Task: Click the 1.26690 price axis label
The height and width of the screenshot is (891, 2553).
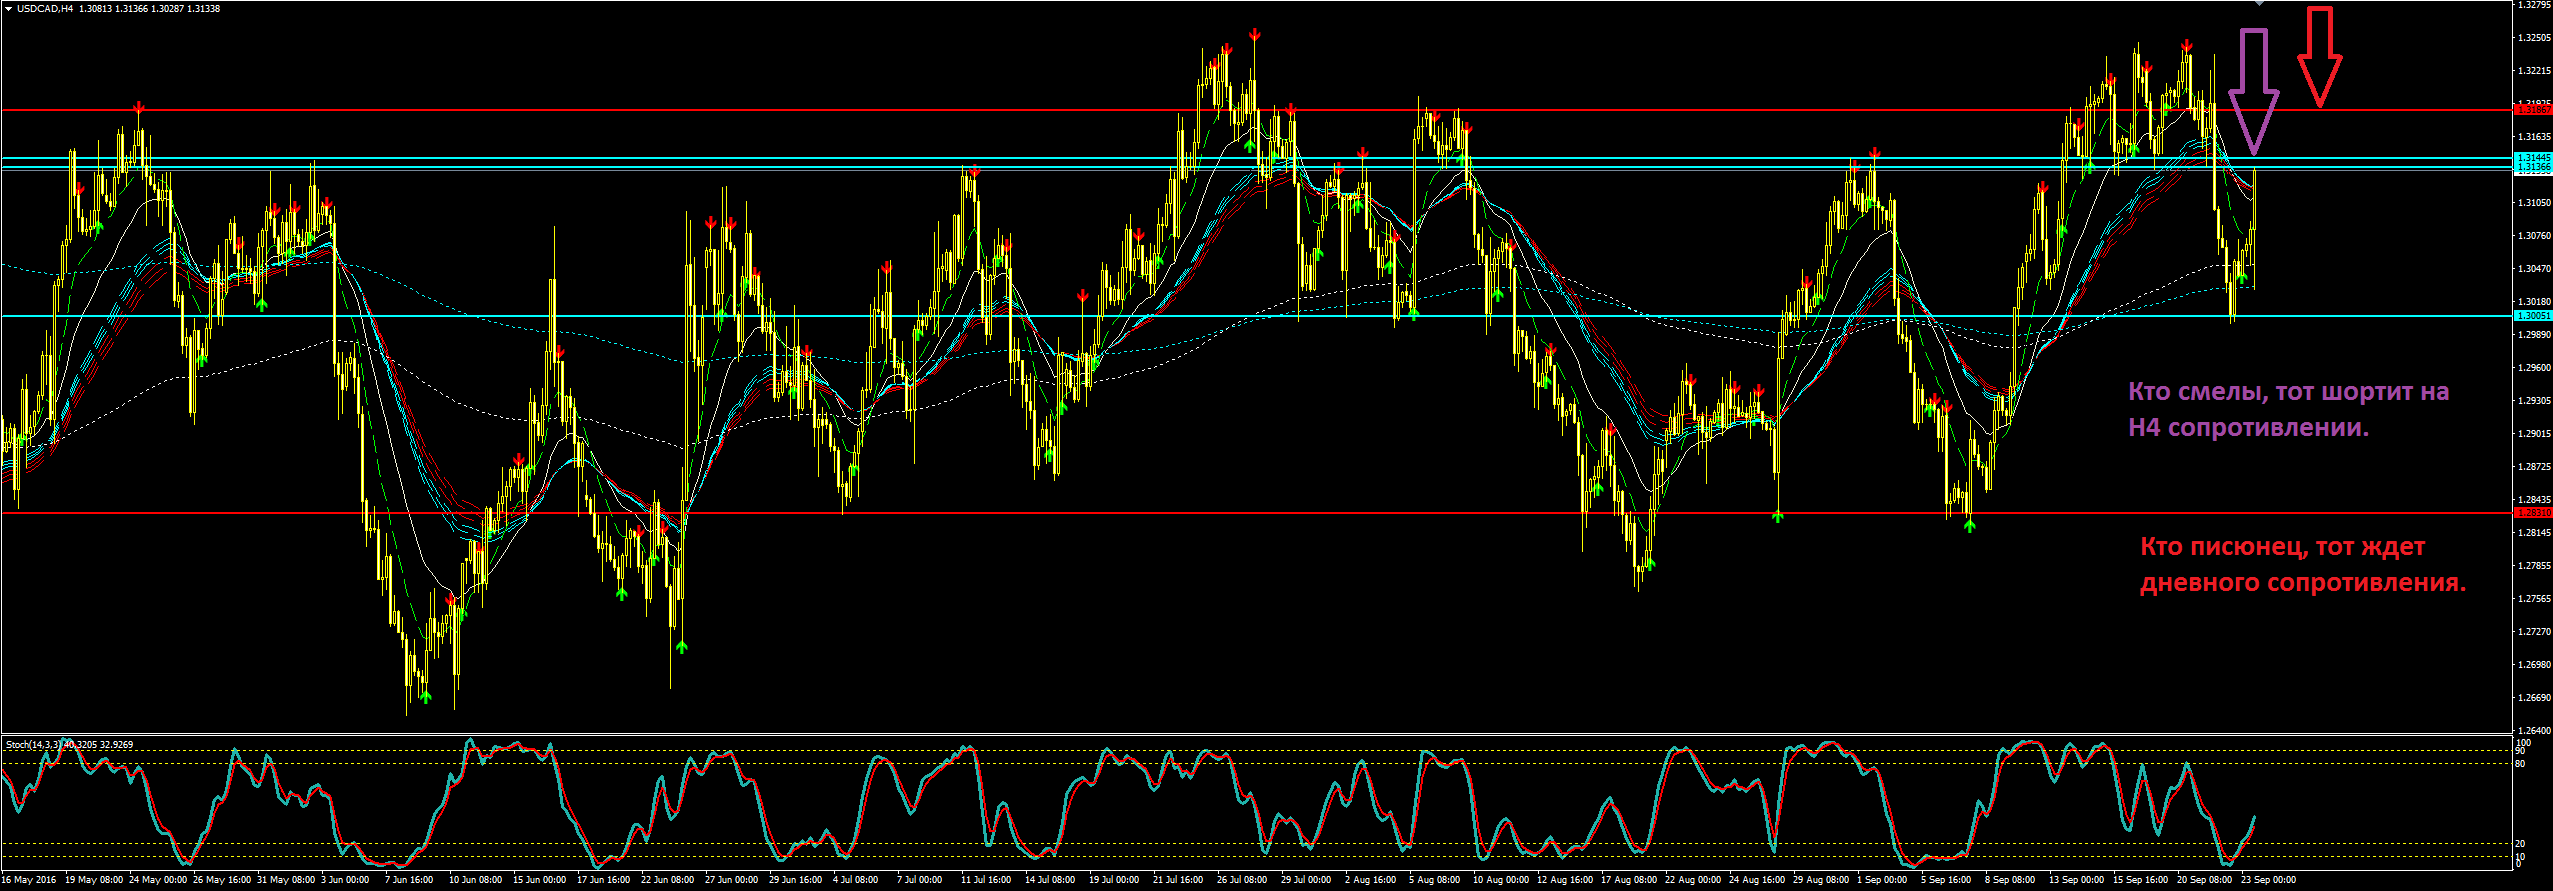Action: tap(2533, 698)
